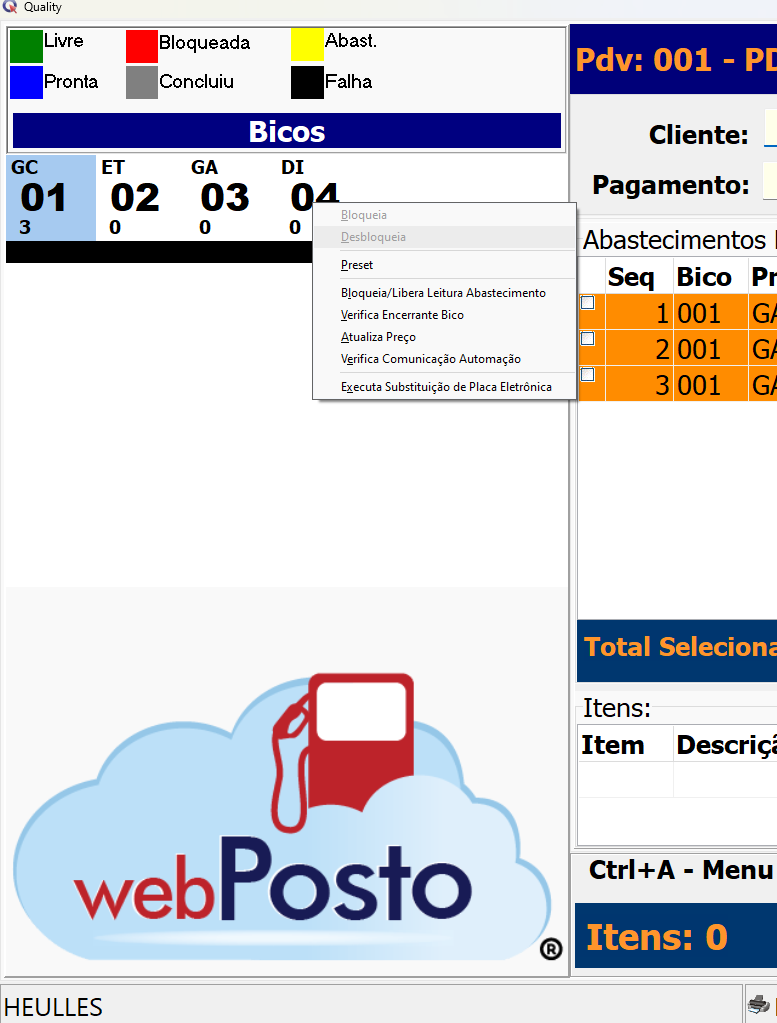This screenshot has height=1023, width=777.
Task: Click Bico 001 cell in Seq 2 row
Action: (710, 348)
